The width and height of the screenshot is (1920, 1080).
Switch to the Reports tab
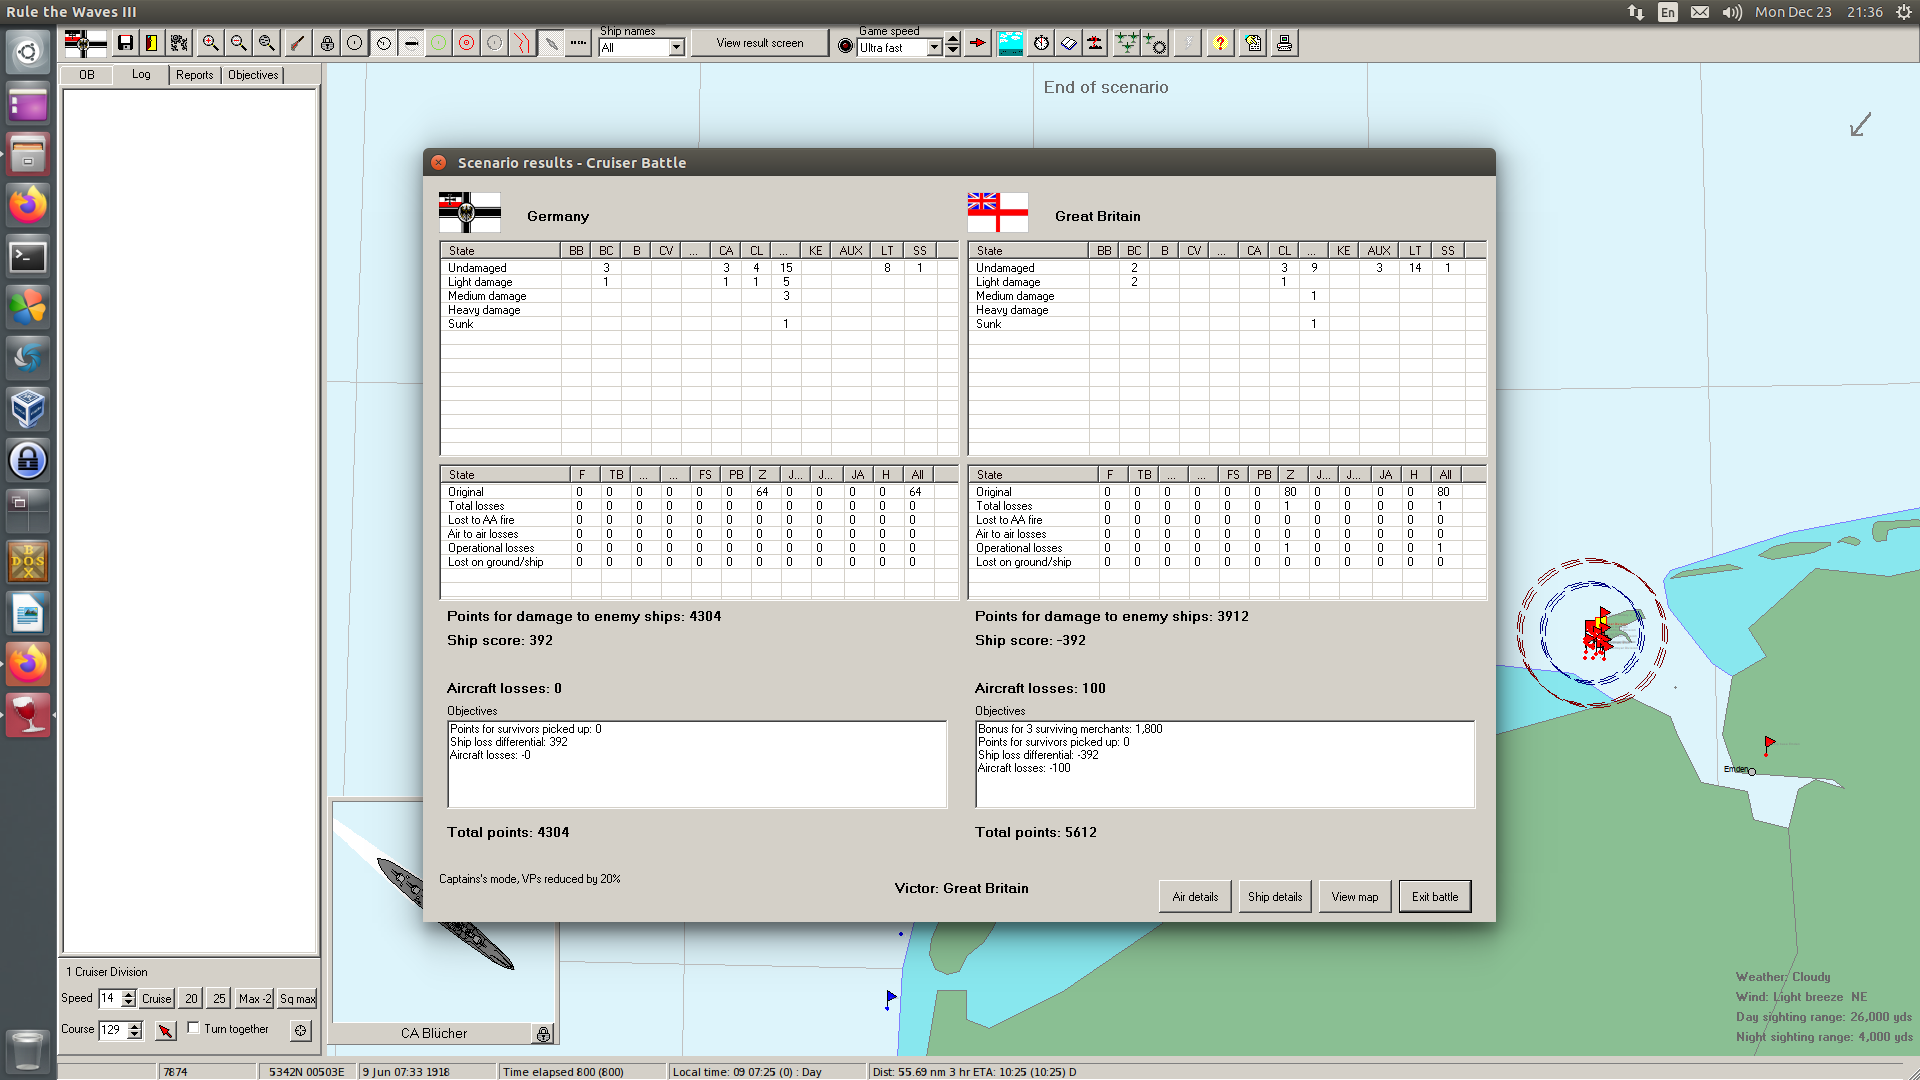(x=194, y=75)
